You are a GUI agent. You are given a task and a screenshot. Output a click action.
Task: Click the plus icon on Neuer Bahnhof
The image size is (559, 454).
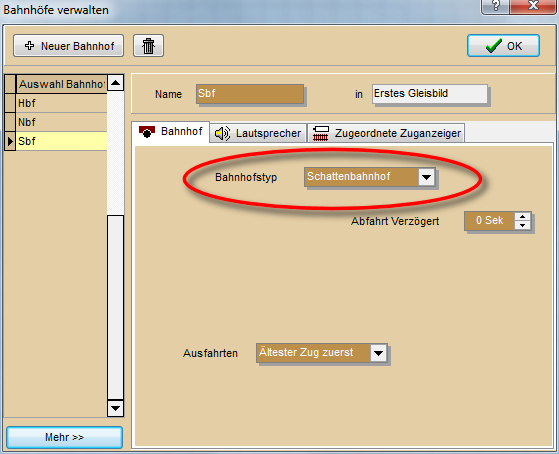pyautogui.click(x=30, y=46)
